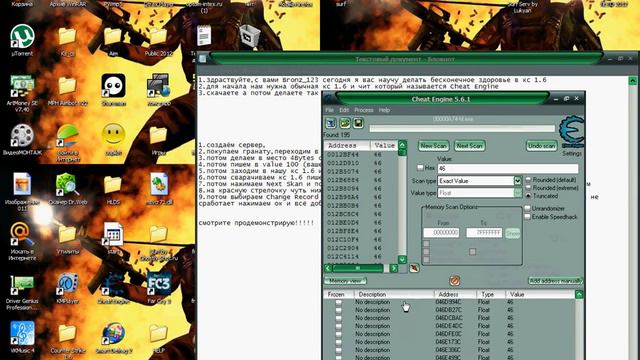Toggle the Hex checkbox

click(420, 168)
